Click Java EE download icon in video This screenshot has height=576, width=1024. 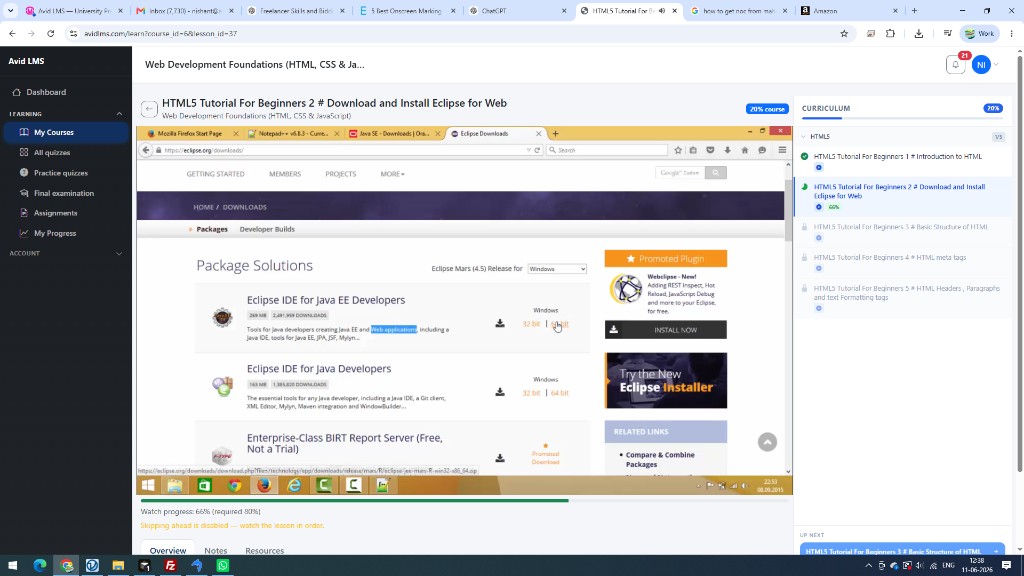(x=500, y=323)
